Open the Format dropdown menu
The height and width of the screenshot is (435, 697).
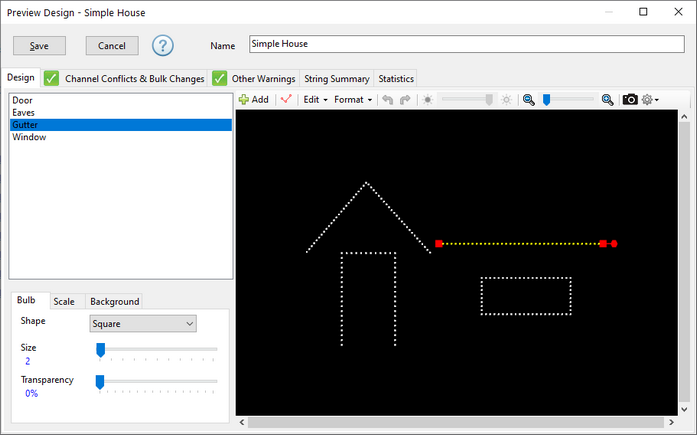(352, 100)
